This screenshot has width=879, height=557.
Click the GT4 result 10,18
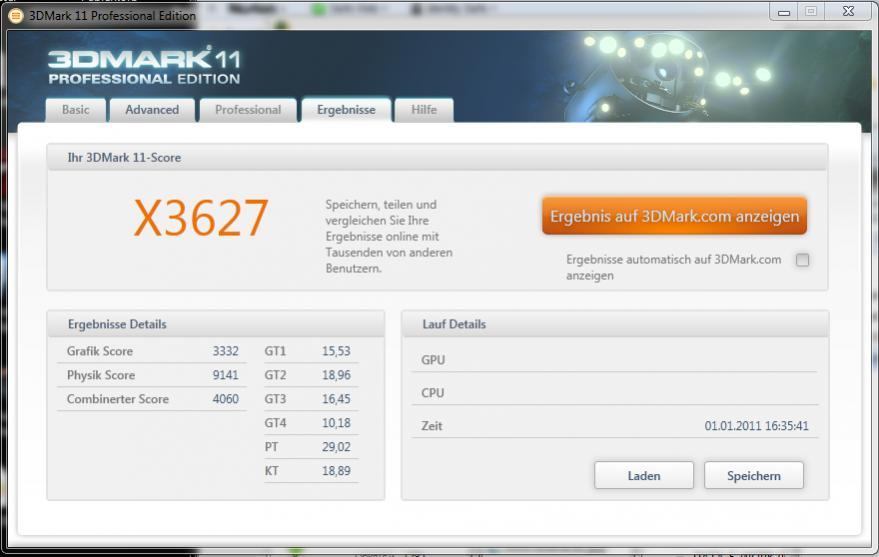[336, 423]
